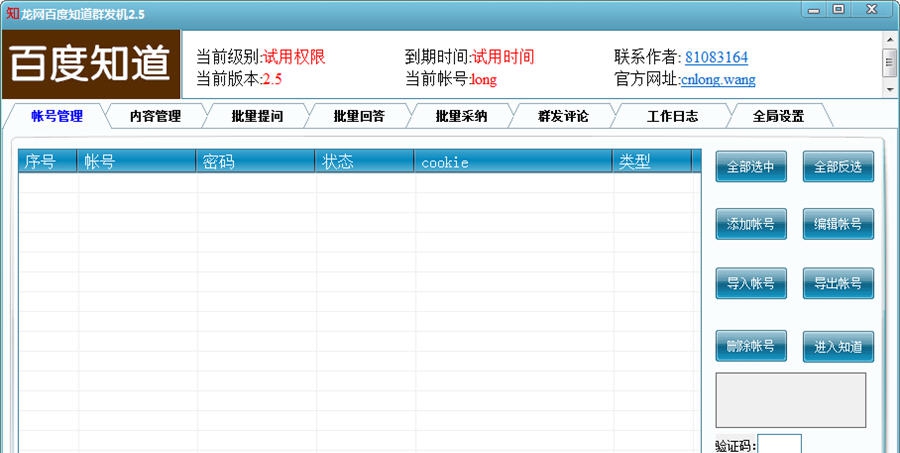Viewport: 900px width, 453px height.
Task: Select the 批量采纳 tab
Action: point(461,116)
